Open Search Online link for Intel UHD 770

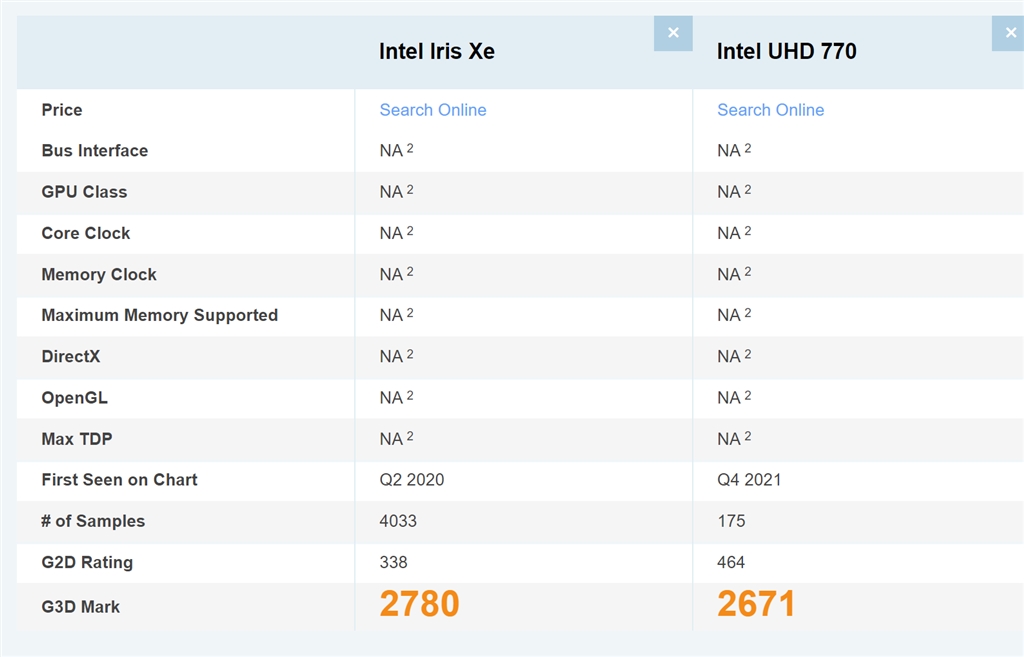coord(770,110)
